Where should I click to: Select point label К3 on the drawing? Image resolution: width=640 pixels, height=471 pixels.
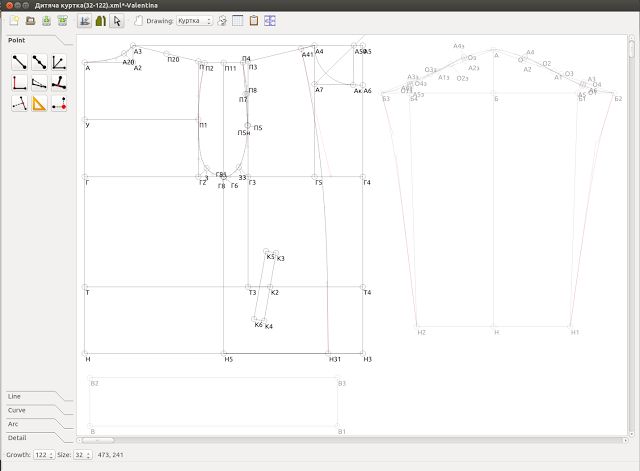pyautogui.click(x=280, y=259)
